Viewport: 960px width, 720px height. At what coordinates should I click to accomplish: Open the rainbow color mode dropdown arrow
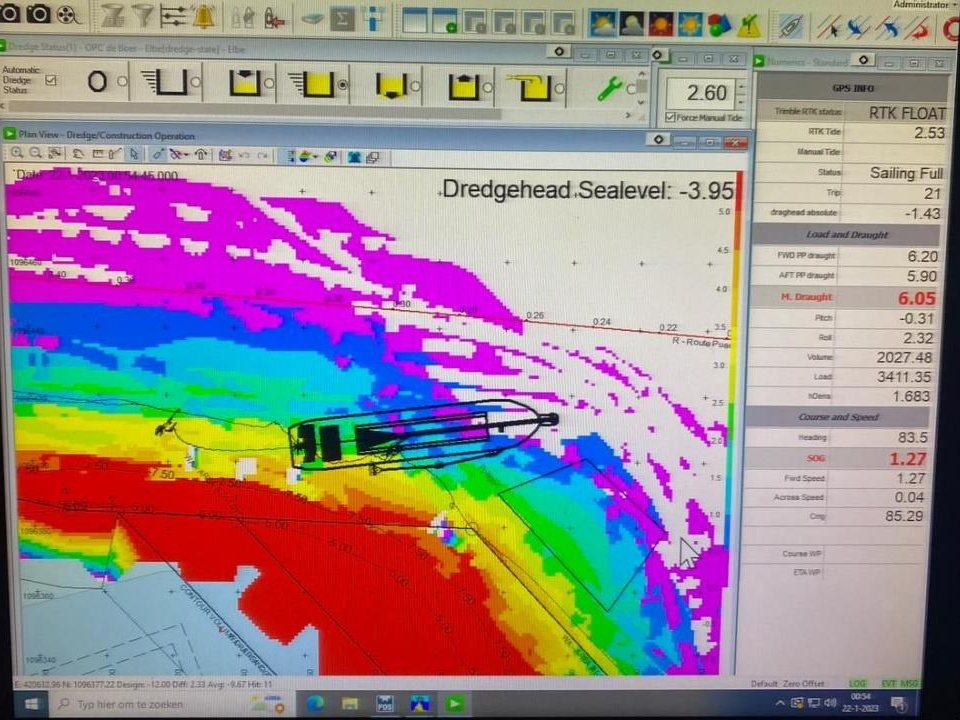(315, 157)
